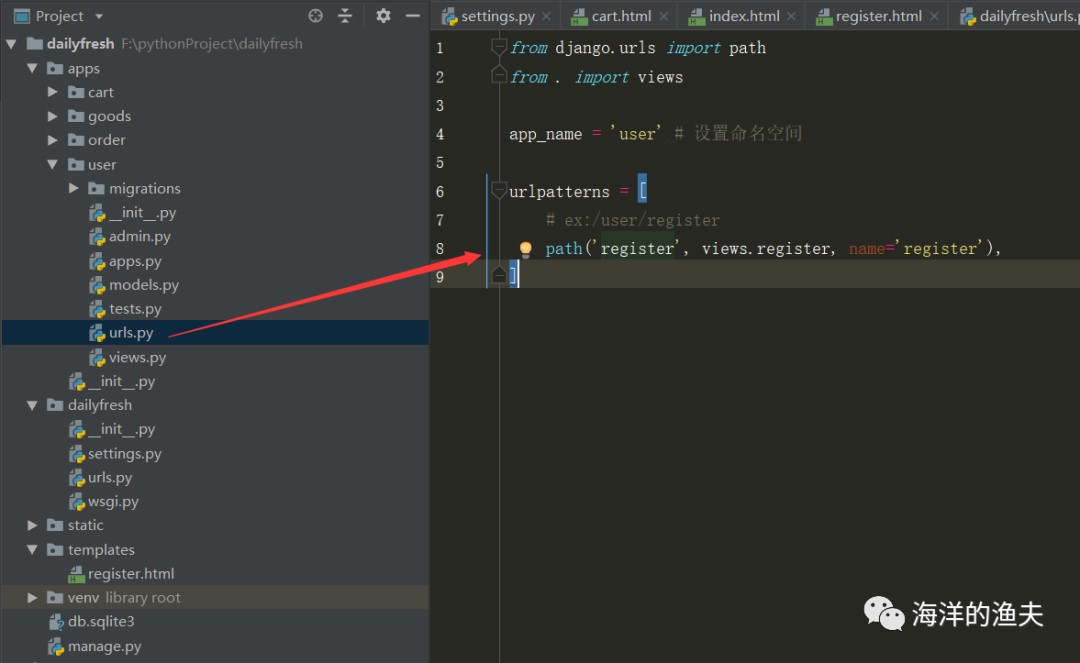This screenshot has width=1080, height=663.
Task: Click the wsgi.py Python file icon
Action: pyautogui.click(x=76, y=502)
